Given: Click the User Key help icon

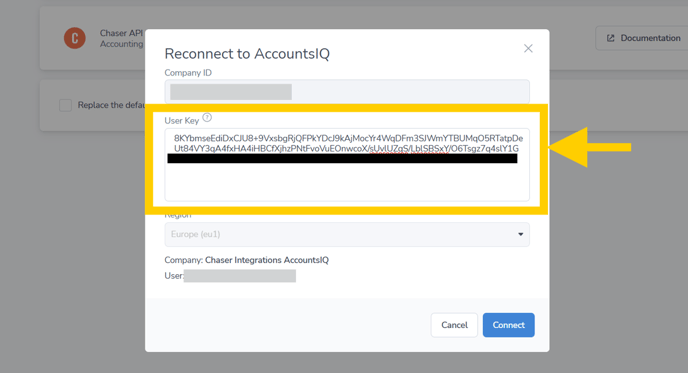Looking at the screenshot, I should [x=207, y=118].
